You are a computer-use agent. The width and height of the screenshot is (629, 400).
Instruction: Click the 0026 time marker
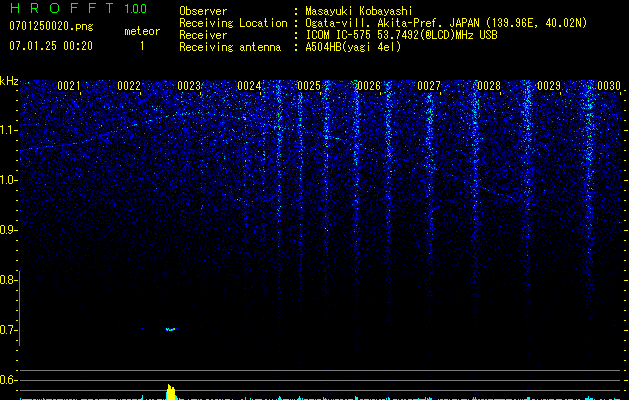pyautogui.click(x=369, y=86)
